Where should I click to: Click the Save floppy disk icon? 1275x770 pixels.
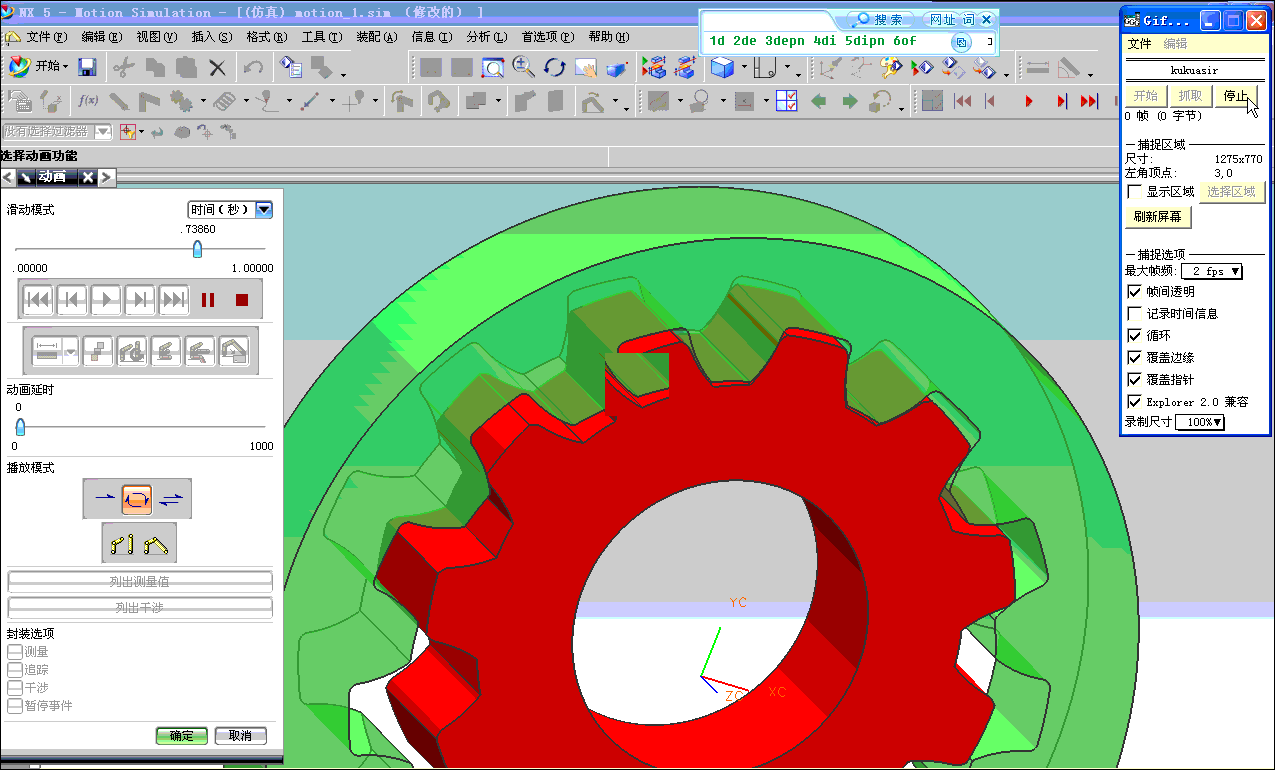point(87,67)
